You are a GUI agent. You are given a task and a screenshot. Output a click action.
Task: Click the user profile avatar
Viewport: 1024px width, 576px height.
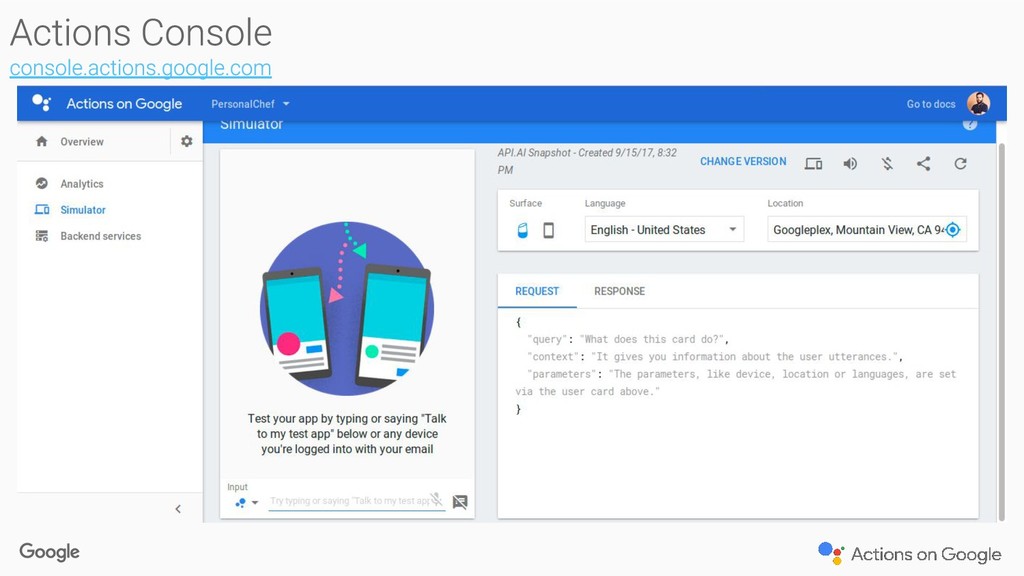978,103
